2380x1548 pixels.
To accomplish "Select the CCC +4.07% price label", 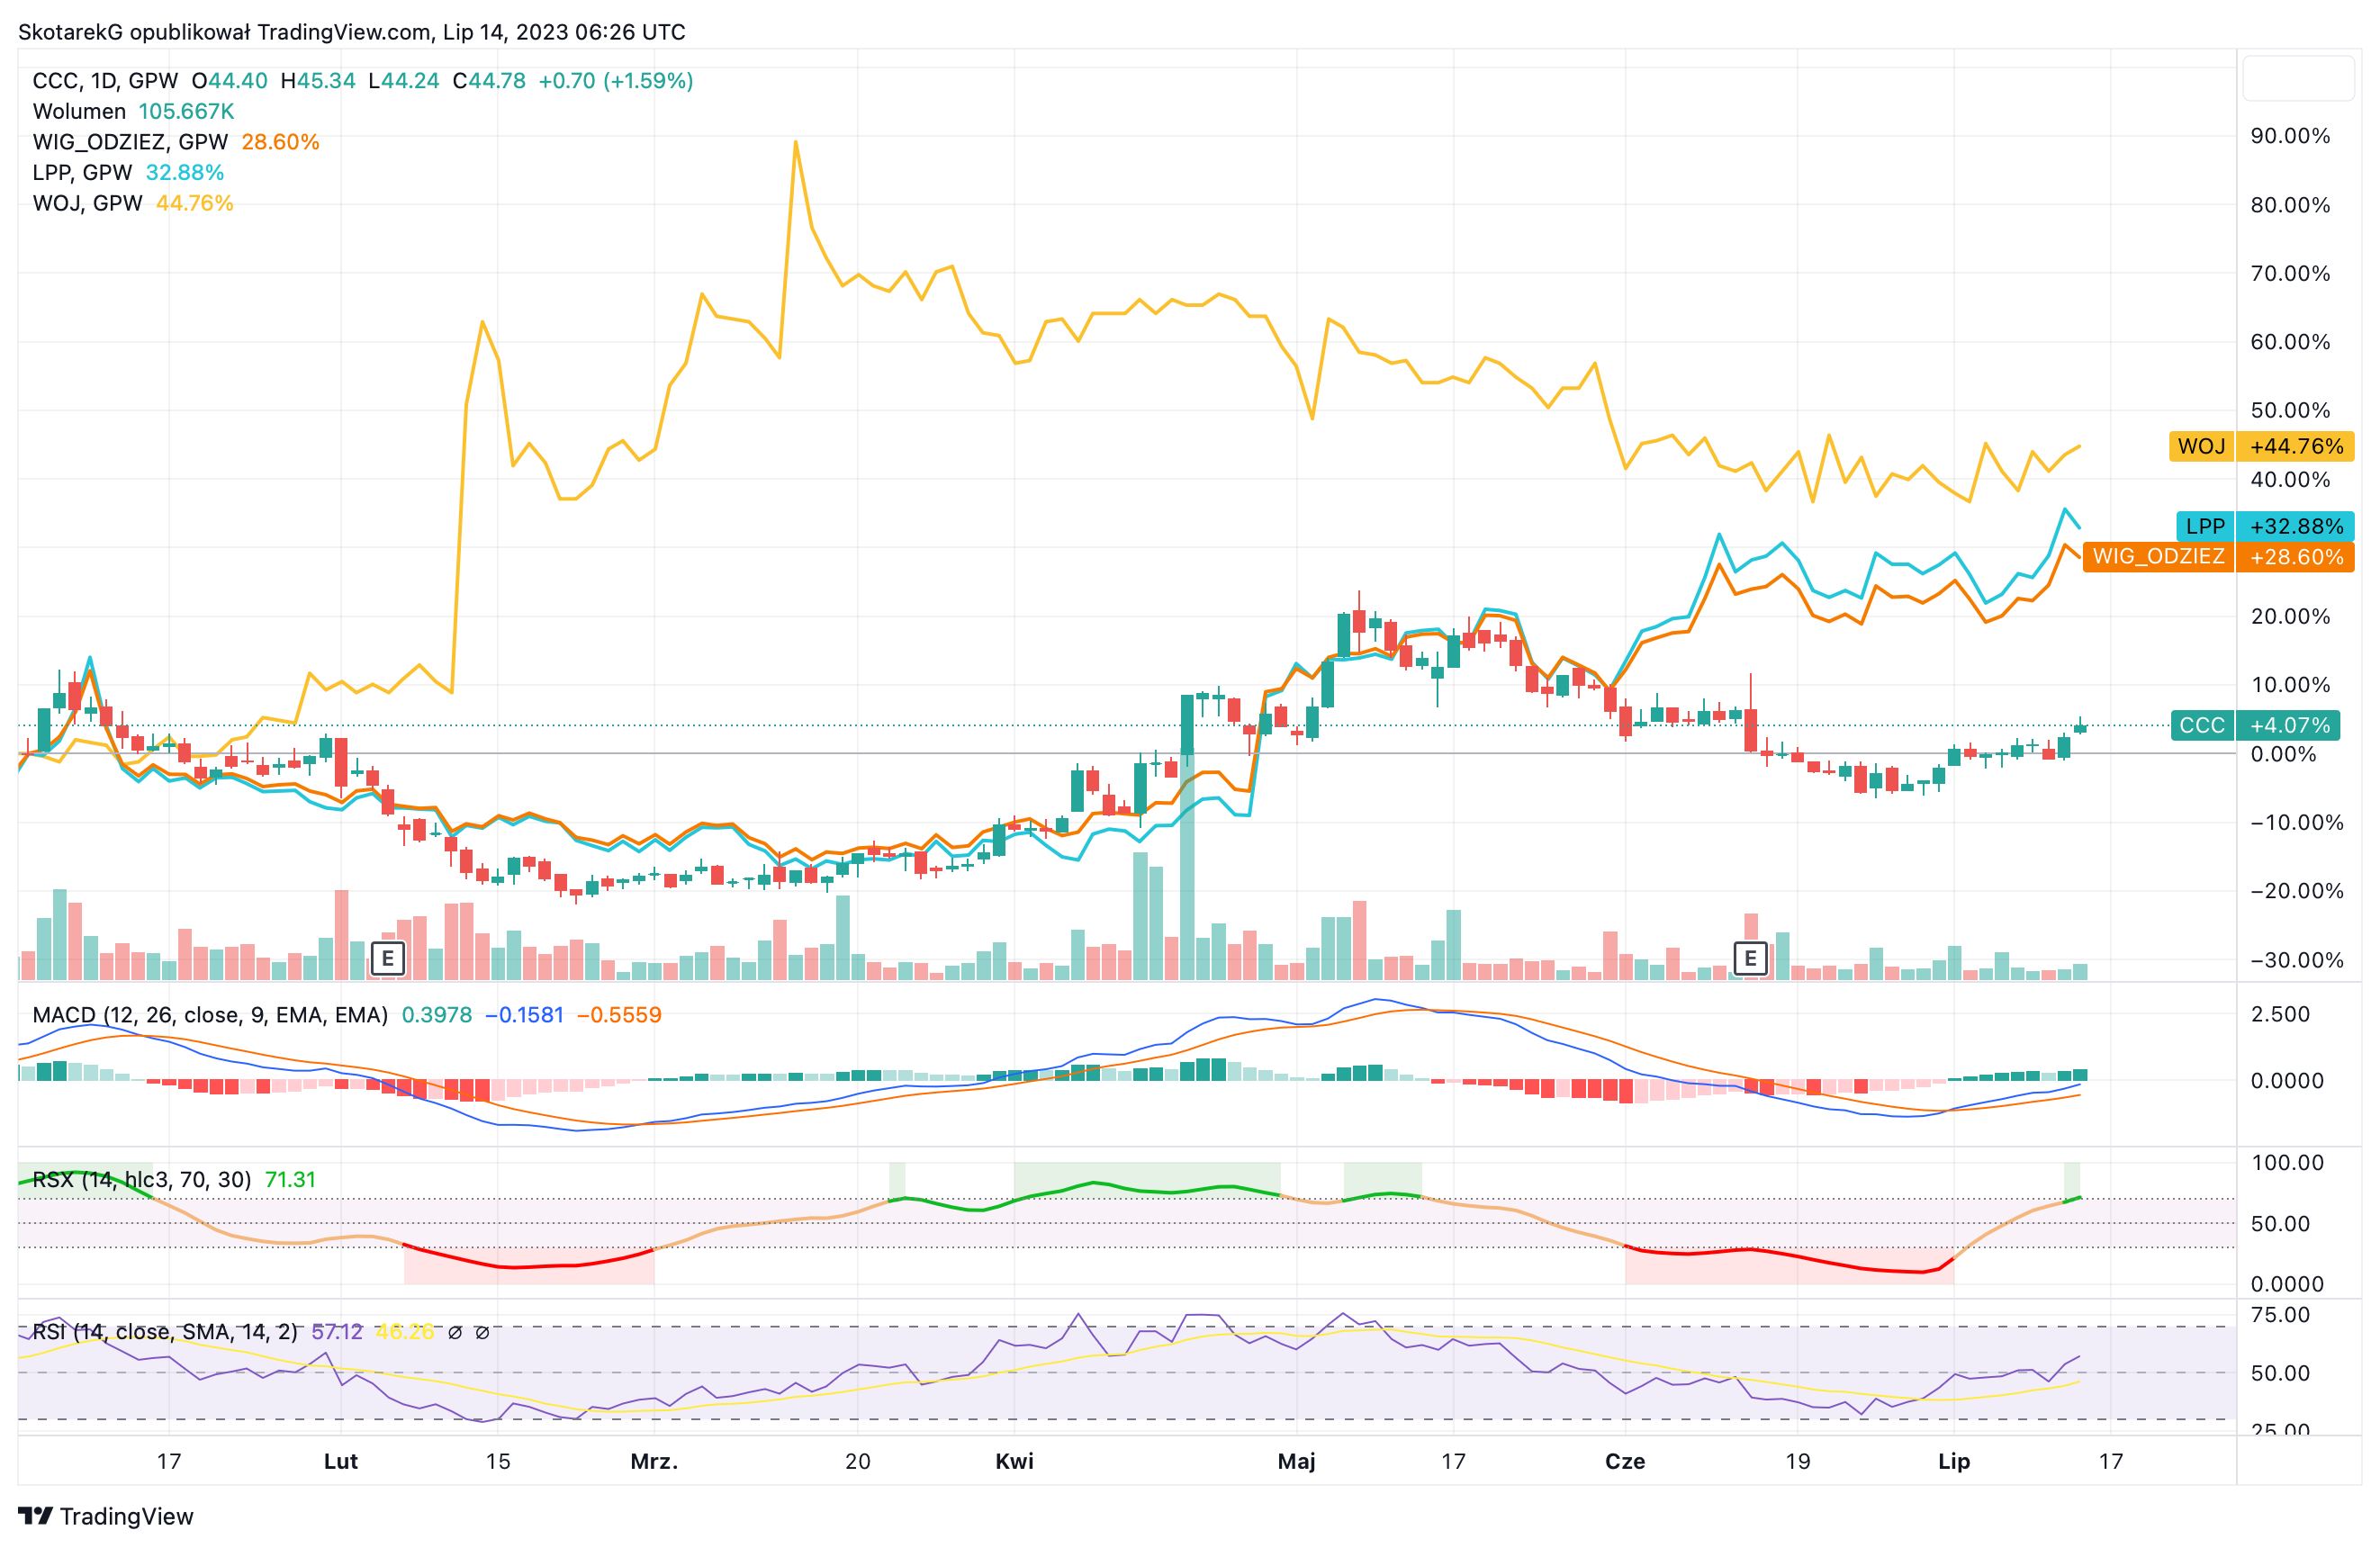I will click(x=2257, y=725).
